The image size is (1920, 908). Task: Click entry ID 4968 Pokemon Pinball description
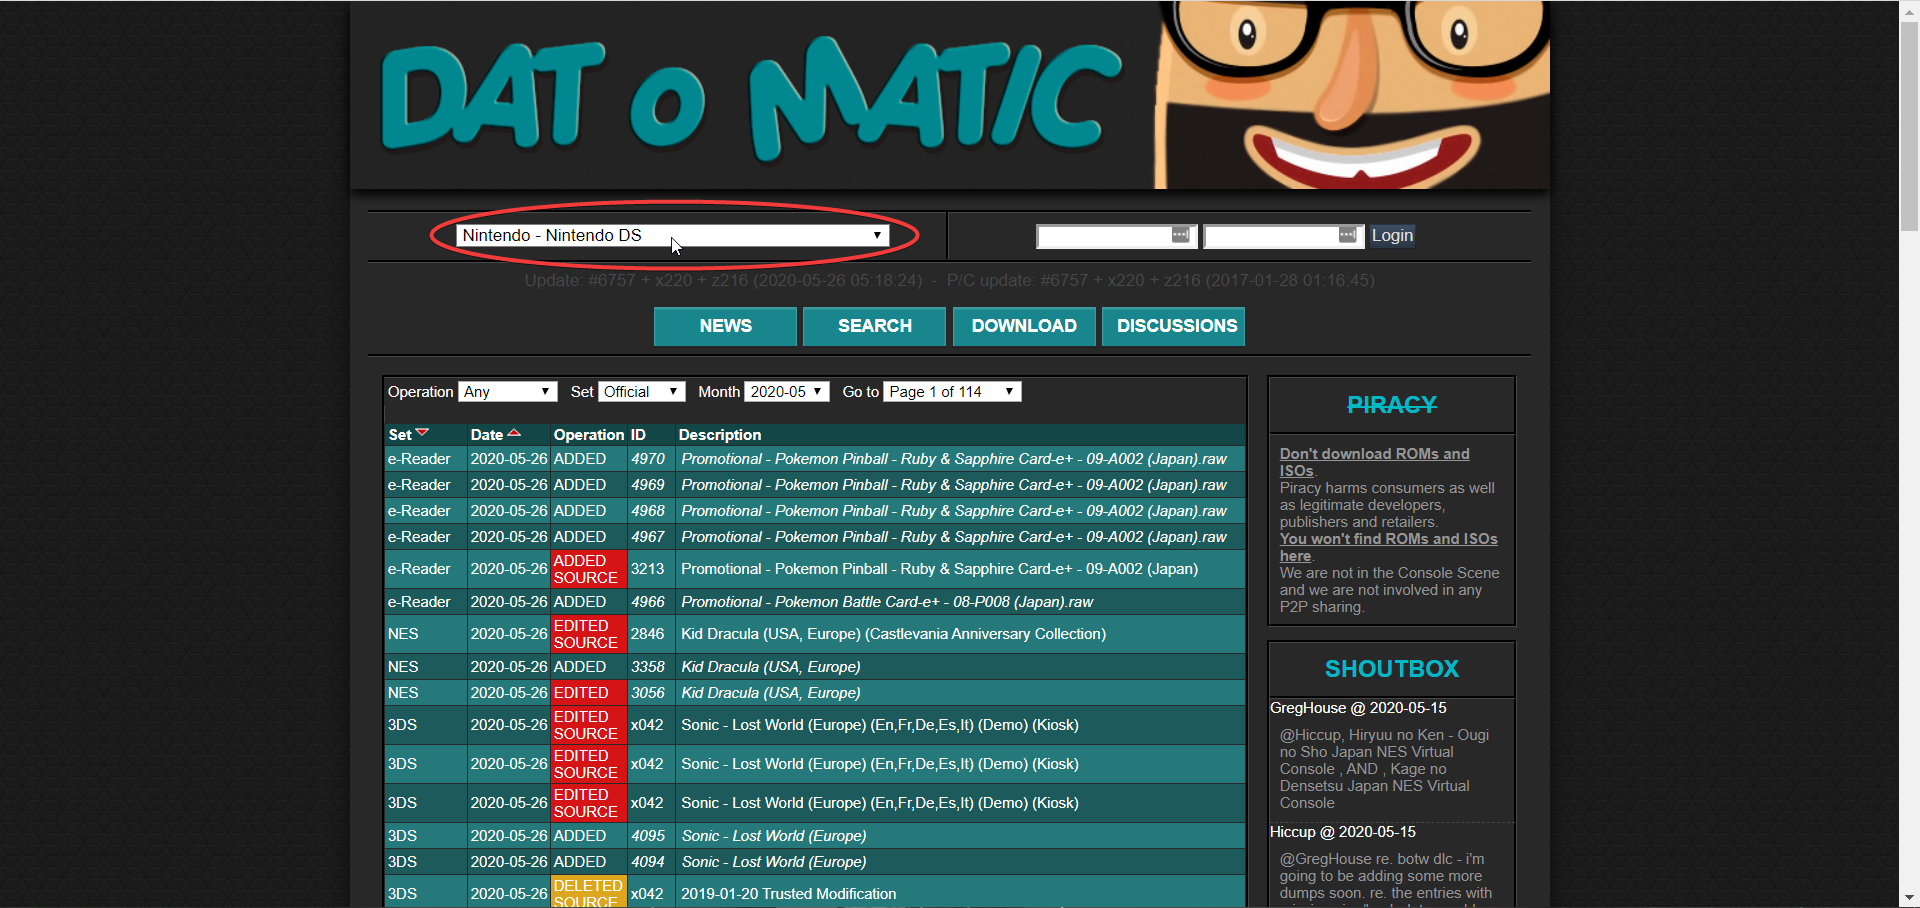click(953, 511)
